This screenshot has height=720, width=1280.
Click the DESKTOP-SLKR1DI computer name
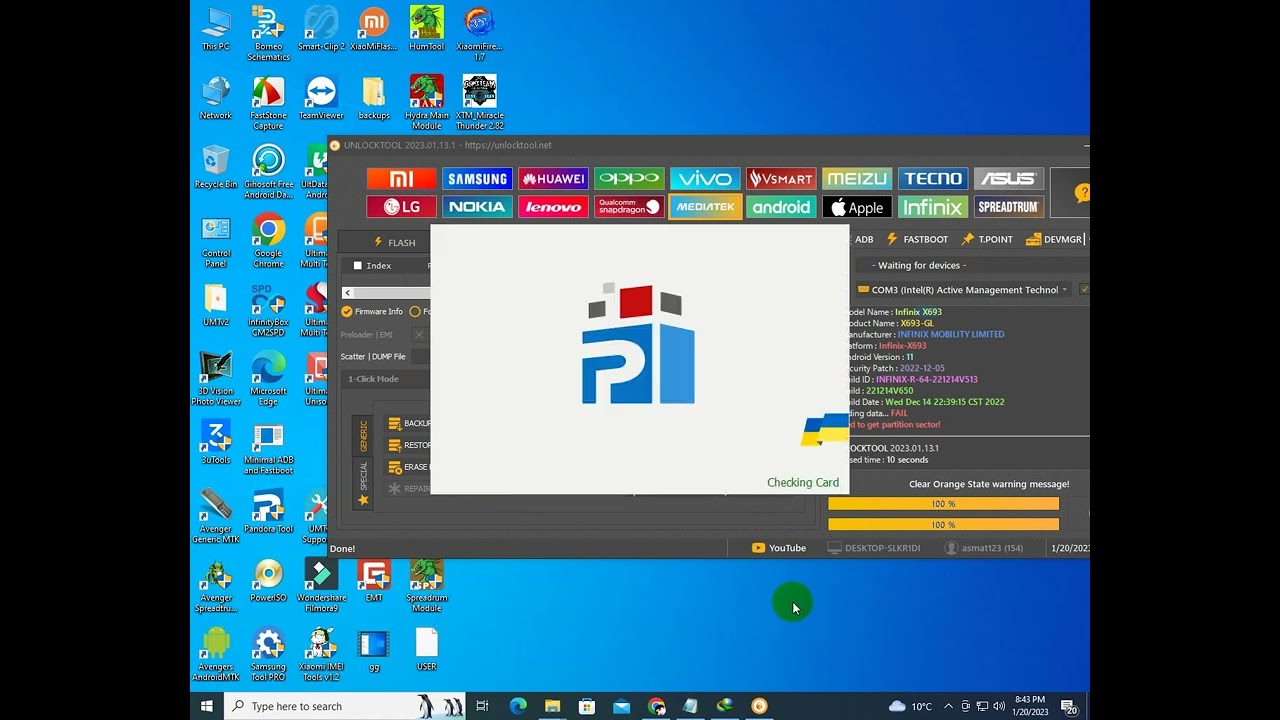874,548
